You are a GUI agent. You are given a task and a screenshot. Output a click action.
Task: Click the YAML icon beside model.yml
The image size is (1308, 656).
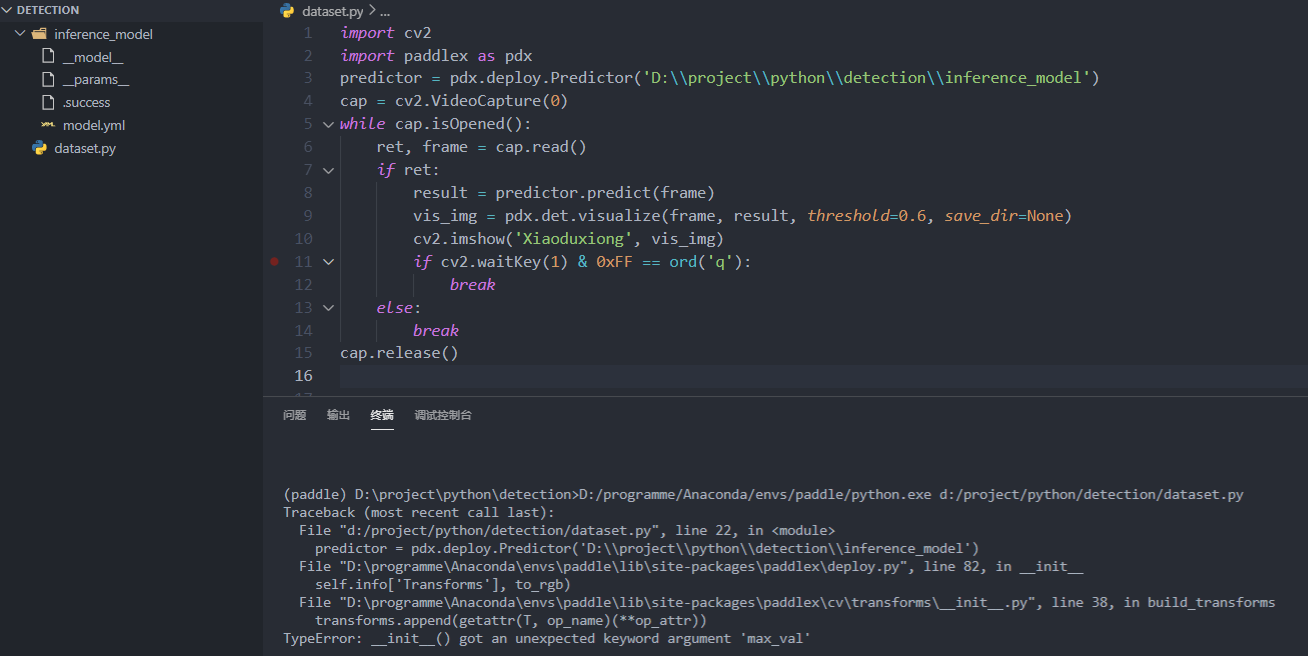tap(47, 125)
